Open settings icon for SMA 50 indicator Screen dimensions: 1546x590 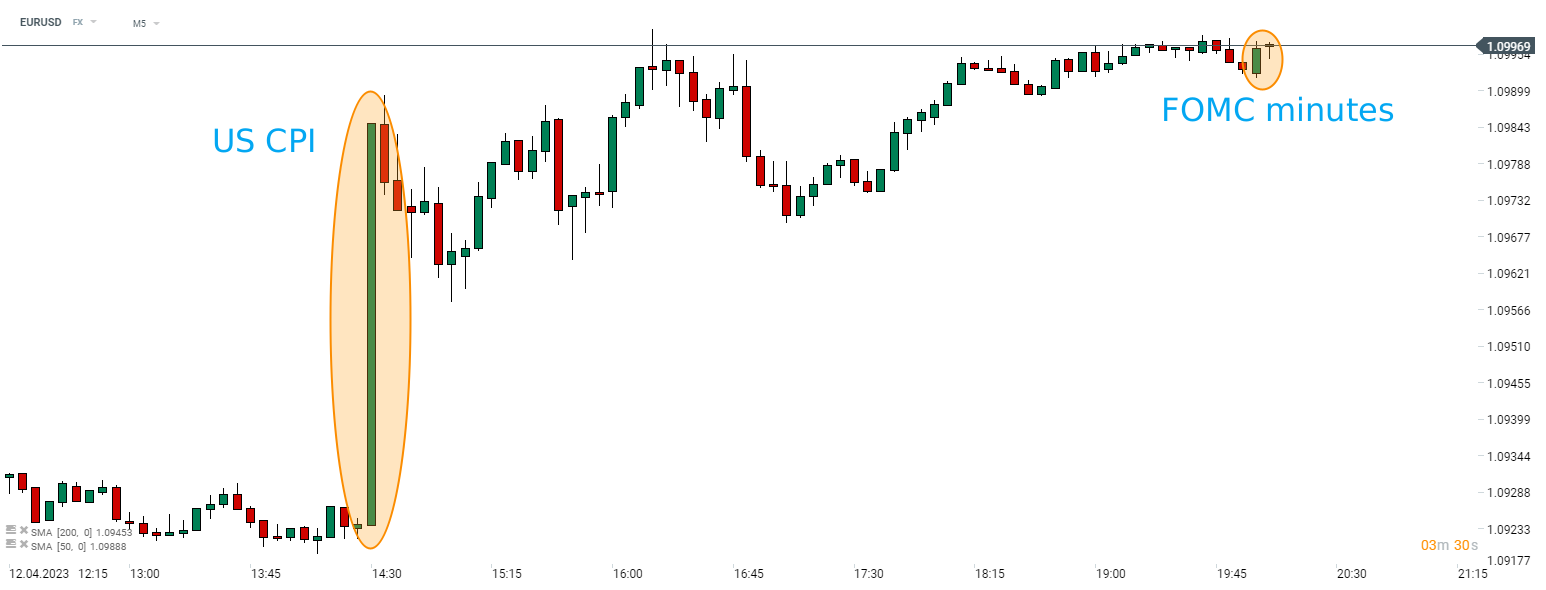tap(11, 544)
